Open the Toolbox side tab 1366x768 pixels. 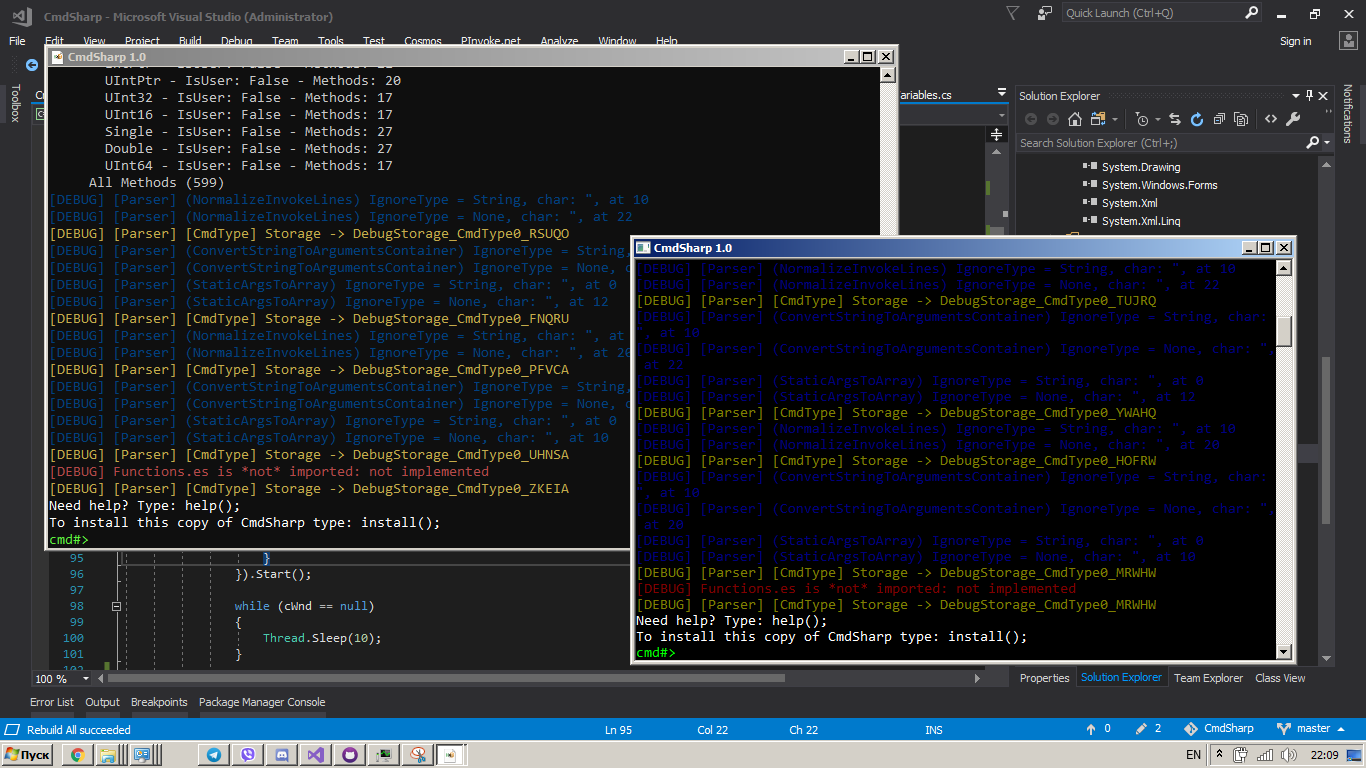coord(15,103)
